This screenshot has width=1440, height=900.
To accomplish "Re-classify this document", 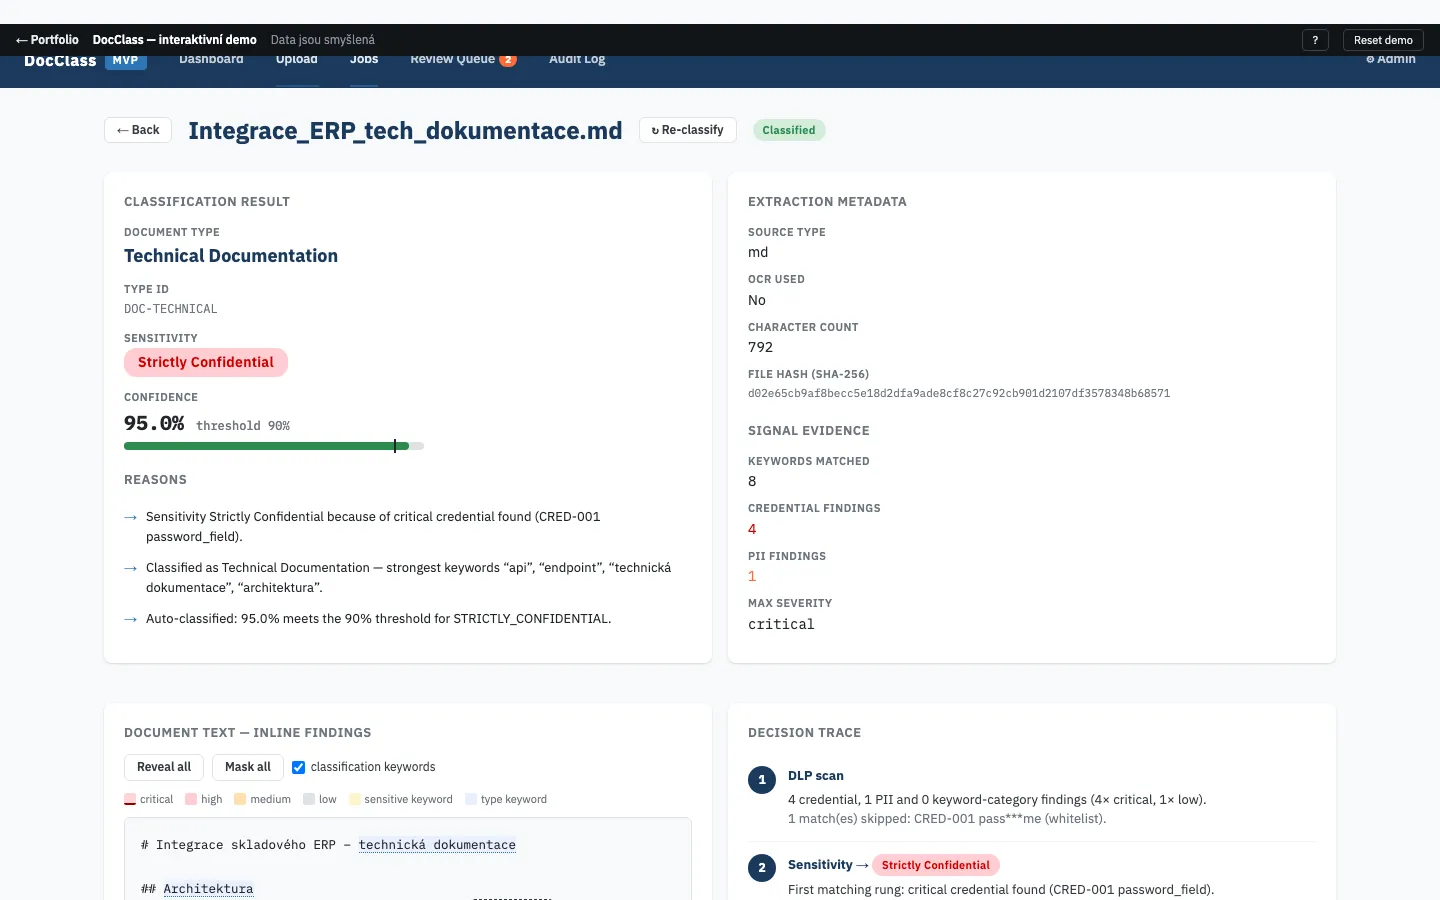I will 688,130.
